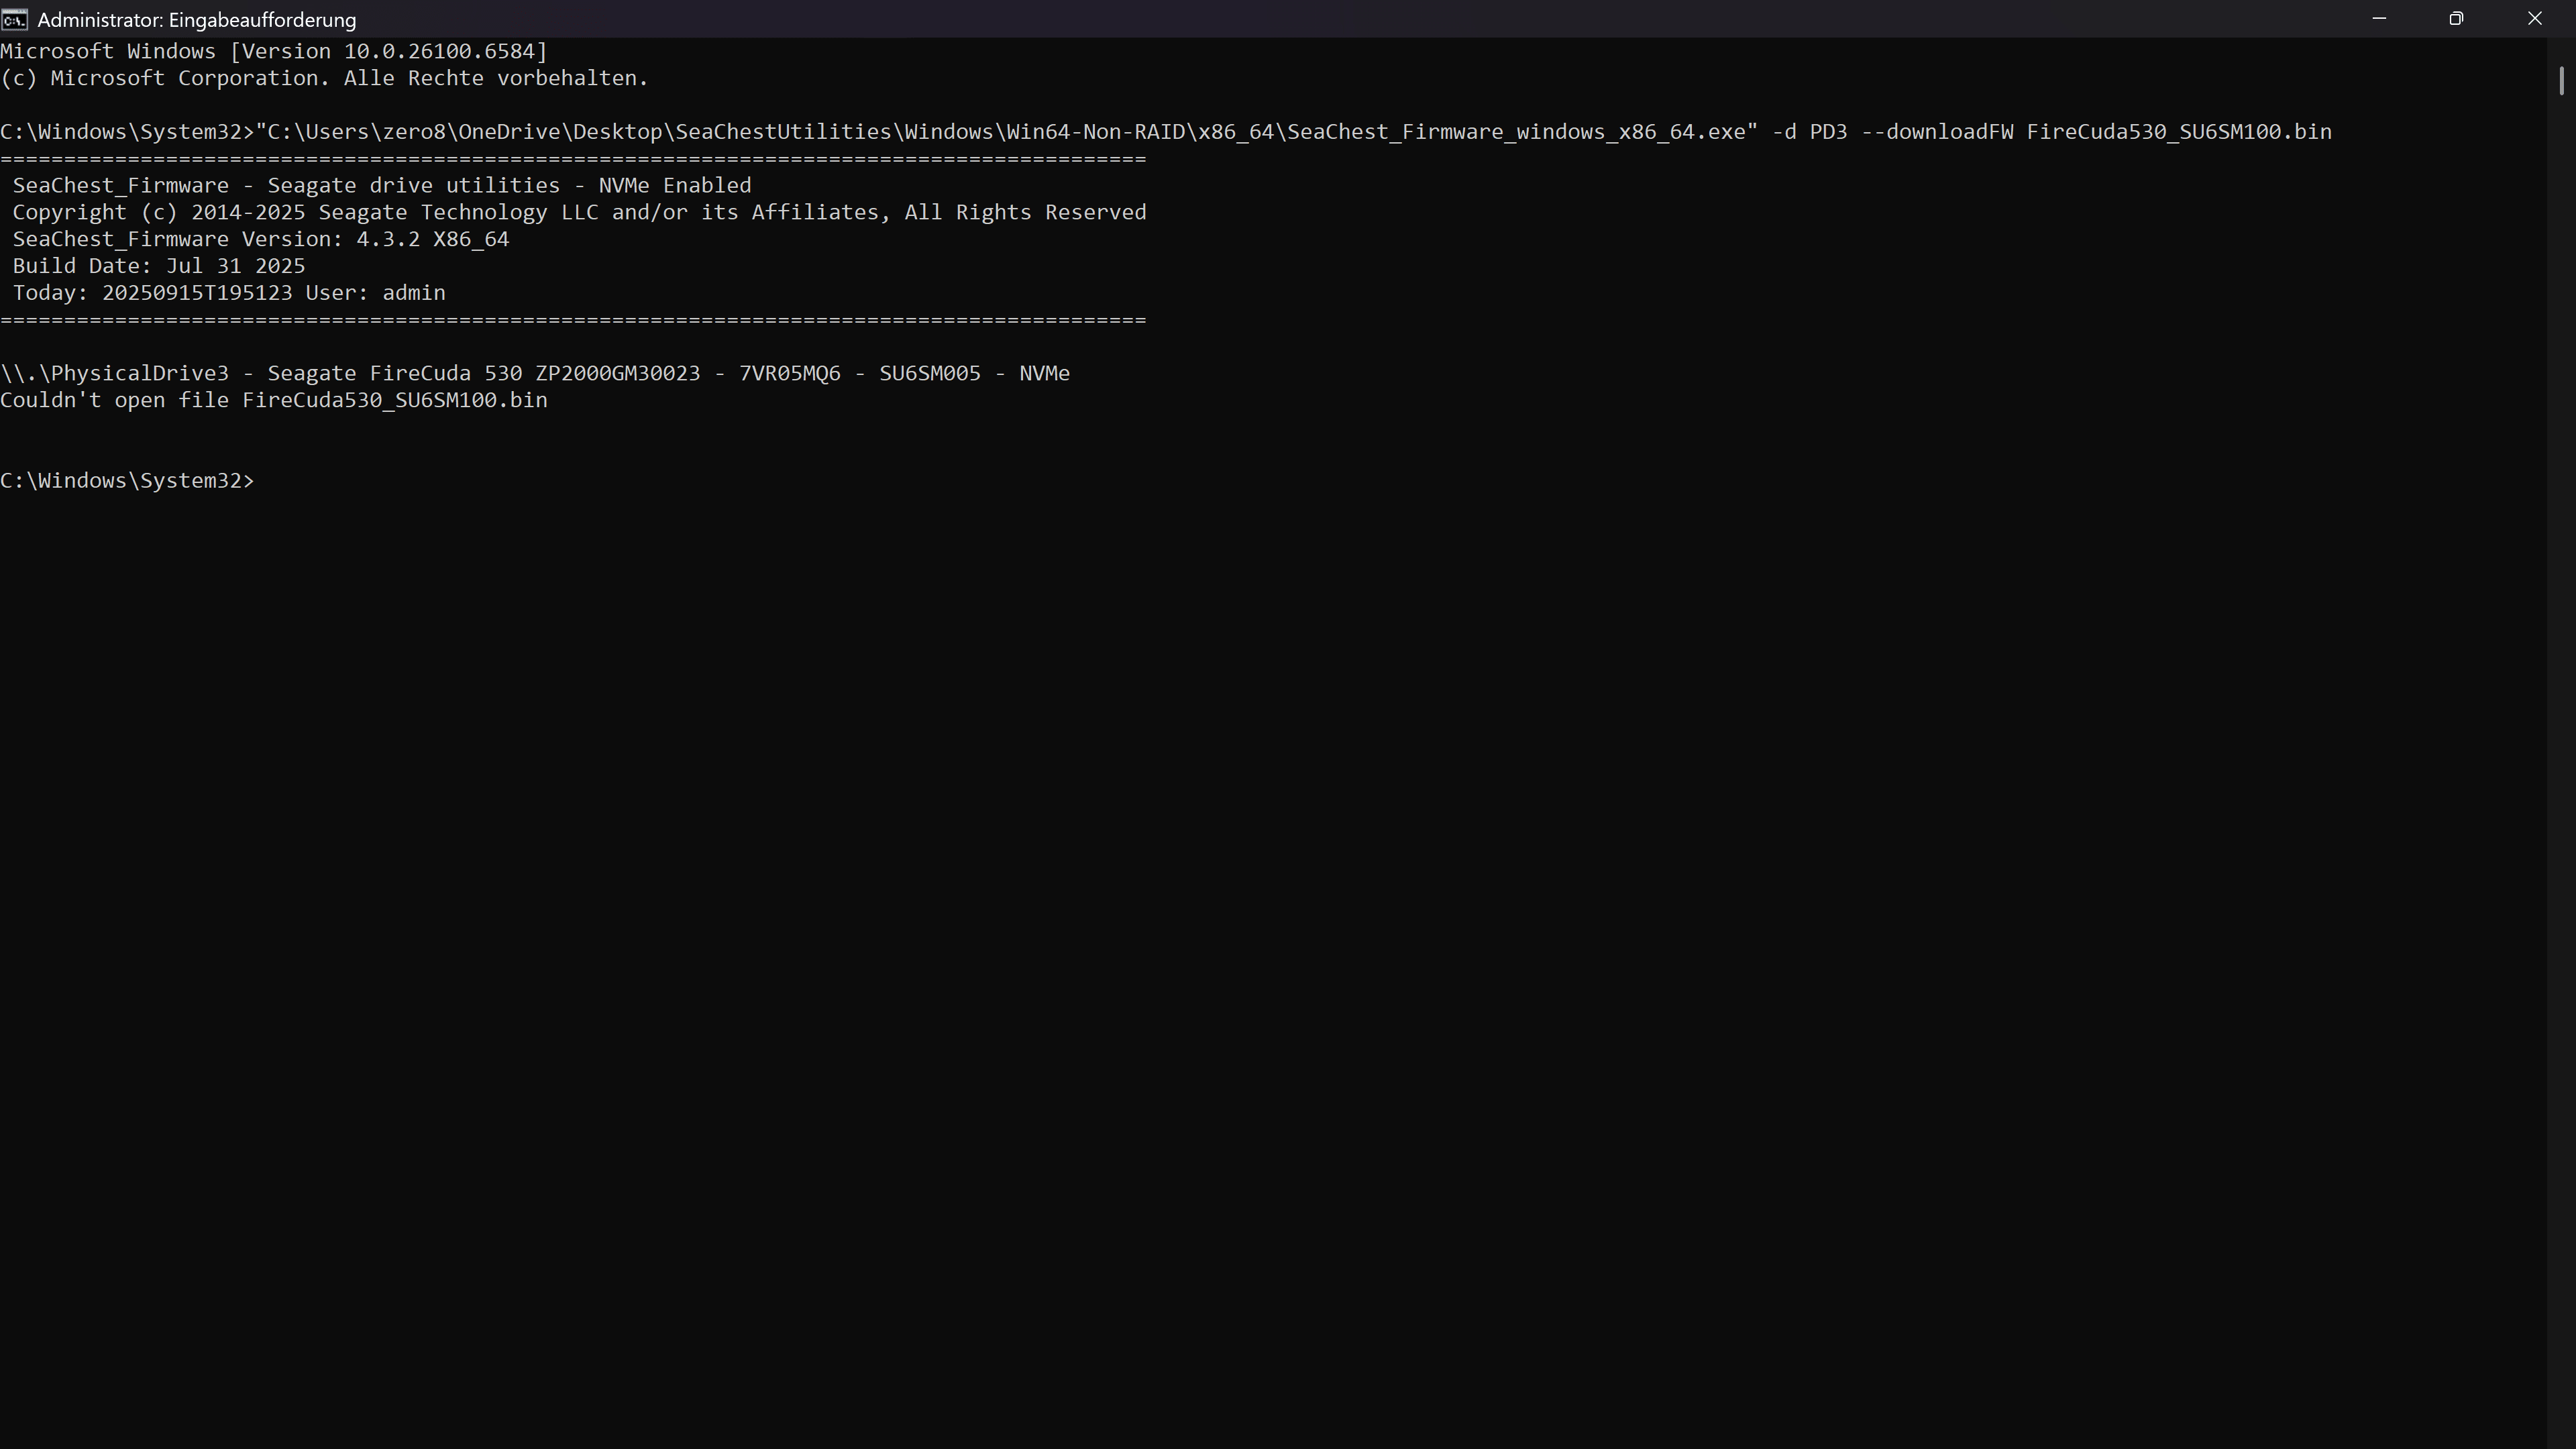Close the Administrator Command Prompt window
2576x1449 pixels.
(2534, 19)
